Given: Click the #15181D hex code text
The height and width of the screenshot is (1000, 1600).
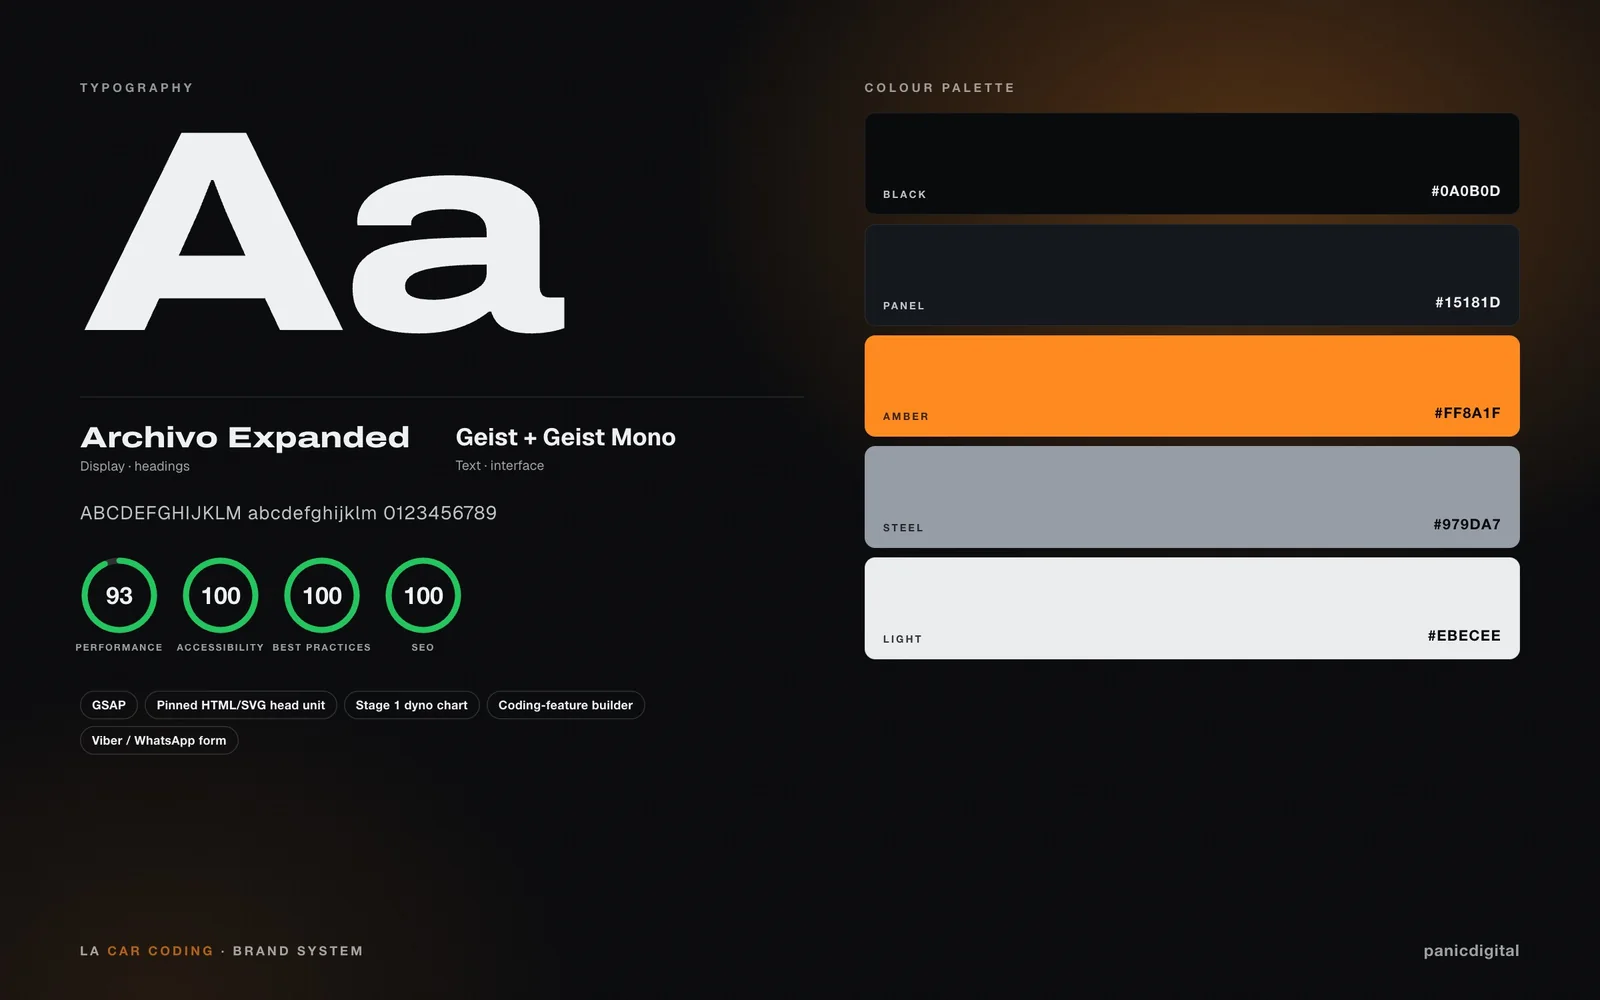Looking at the screenshot, I should (x=1467, y=302).
